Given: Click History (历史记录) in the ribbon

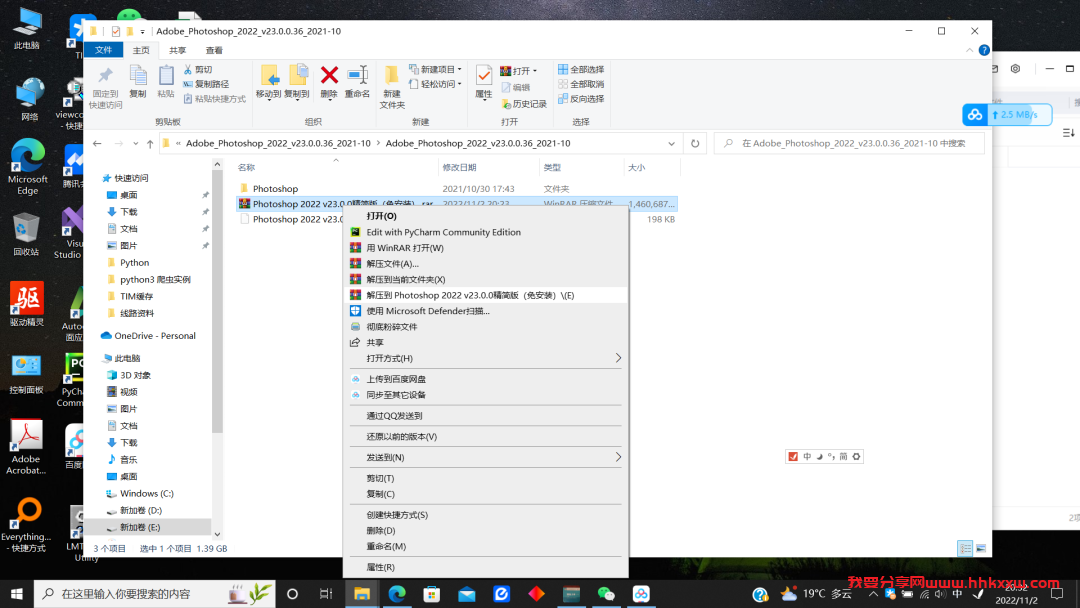Looking at the screenshot, I should (x=523, y=104).
